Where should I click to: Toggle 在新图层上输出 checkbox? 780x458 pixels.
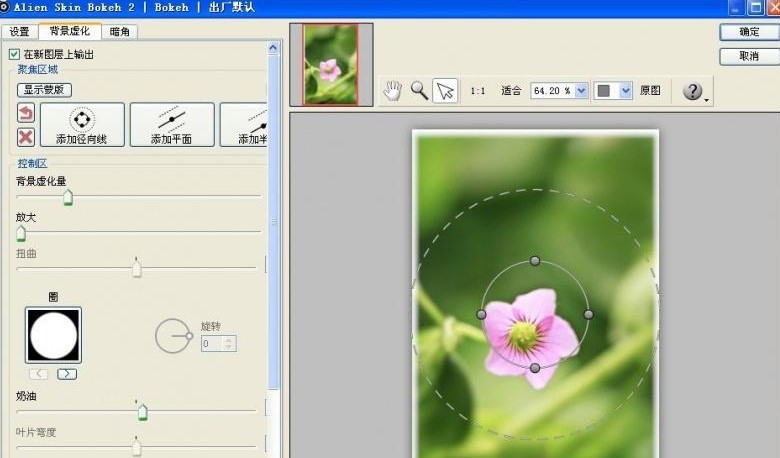click(14, 54)
